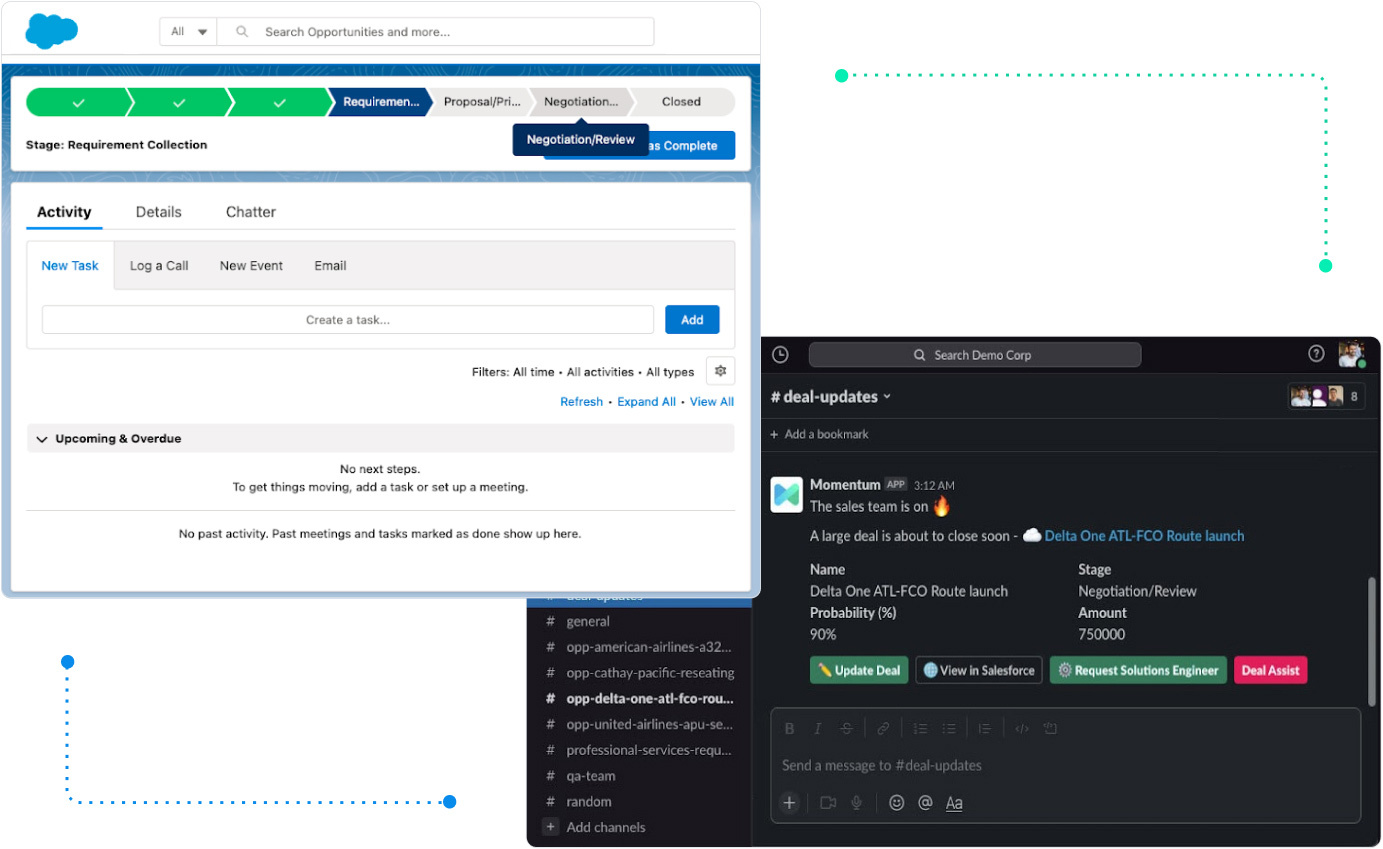This screenshot has height=849, width=1383.
Task: Click View in Salesforce button
Action: pyautogui.click(x=979, y=670)
